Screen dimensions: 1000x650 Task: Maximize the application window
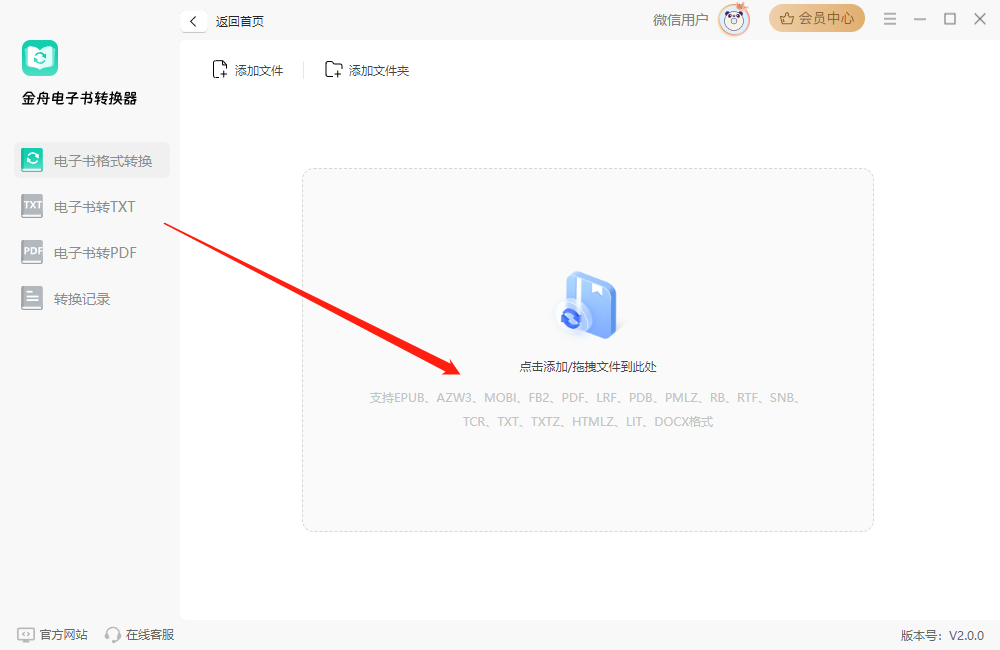point(950,19)
